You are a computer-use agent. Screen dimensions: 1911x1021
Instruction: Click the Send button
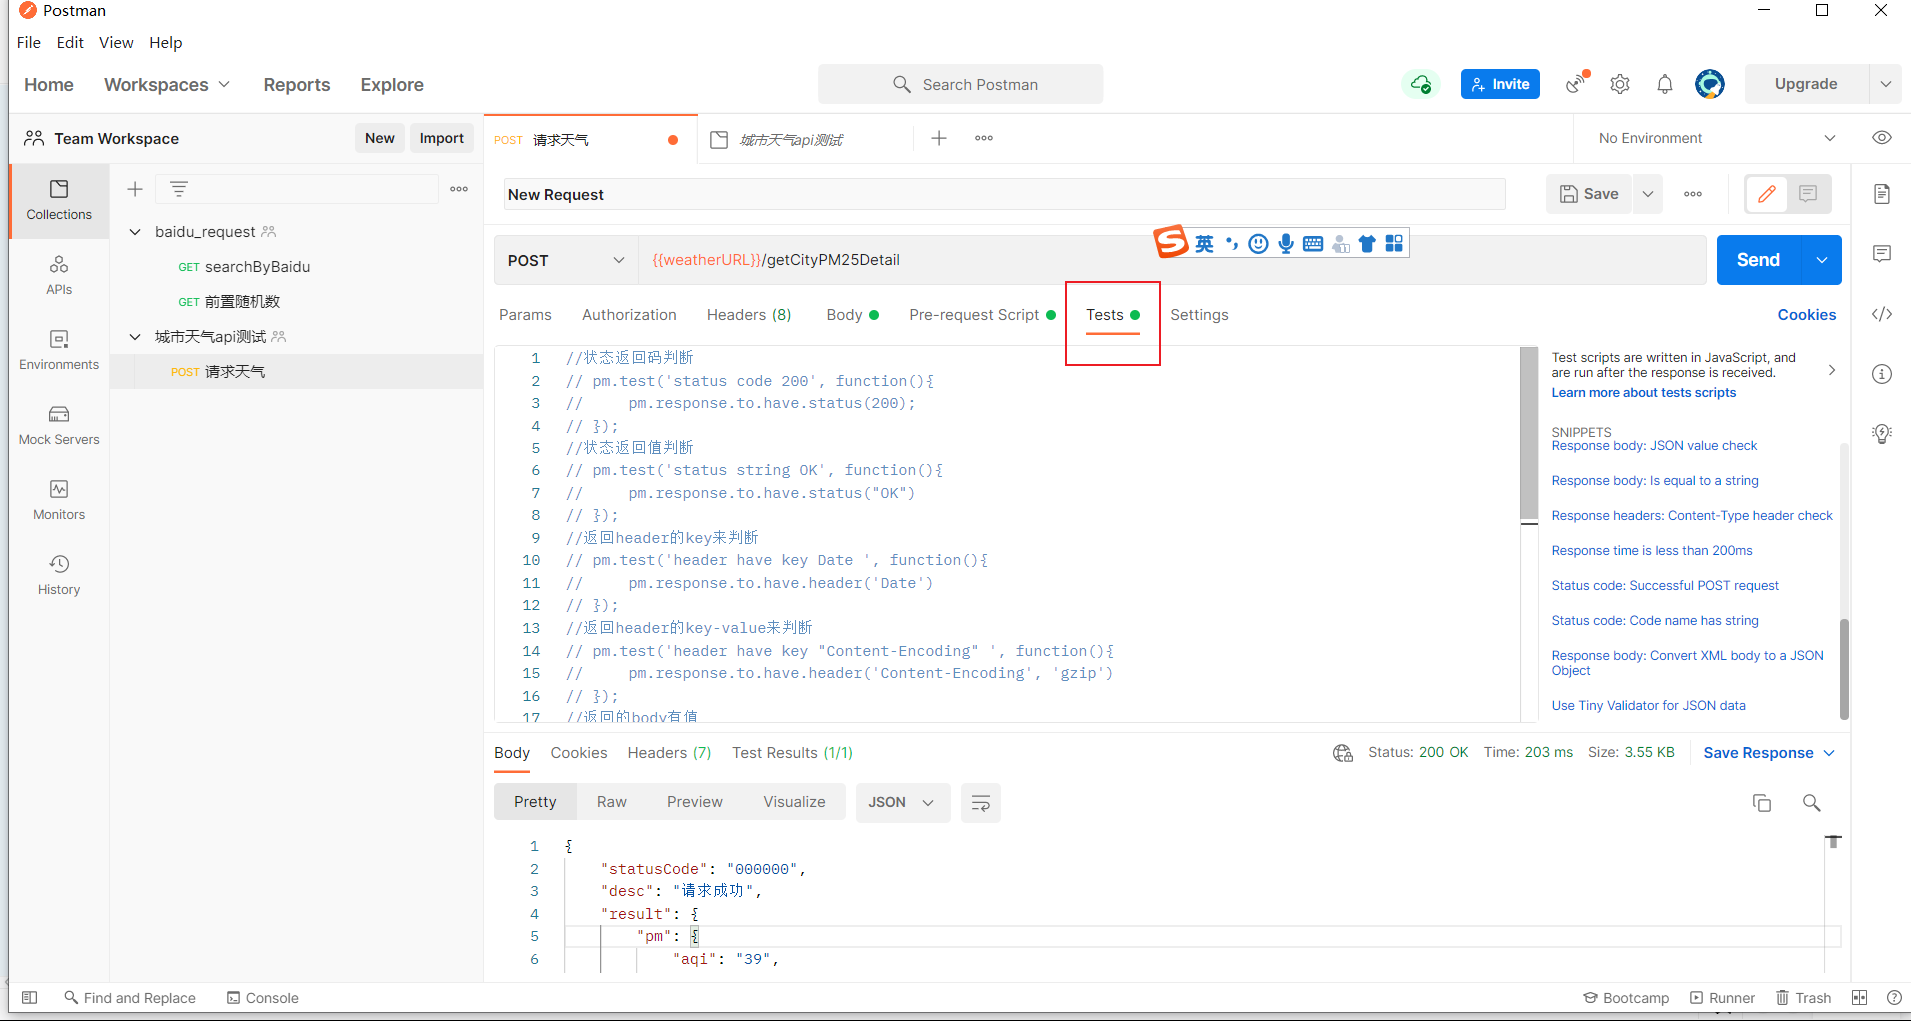[1759, 260]
